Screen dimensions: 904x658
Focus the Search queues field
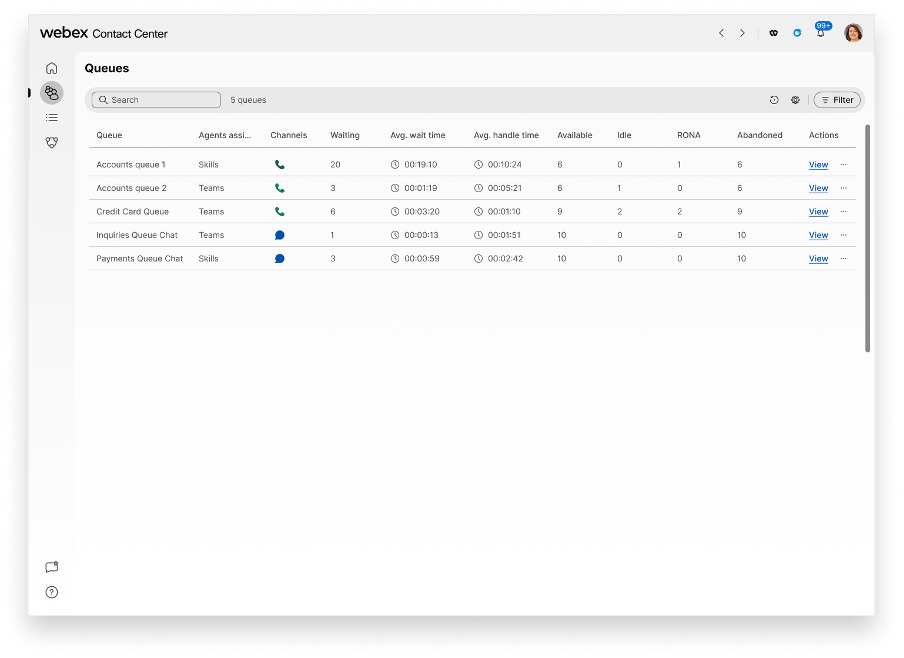[x=156, y=100]
